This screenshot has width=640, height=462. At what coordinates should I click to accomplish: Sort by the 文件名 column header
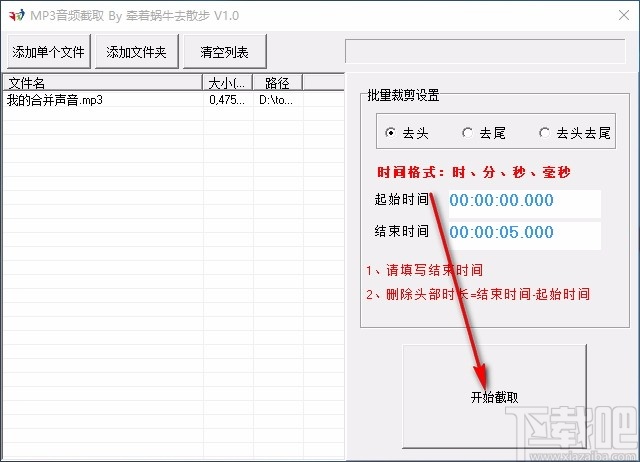tap(103, 83)
